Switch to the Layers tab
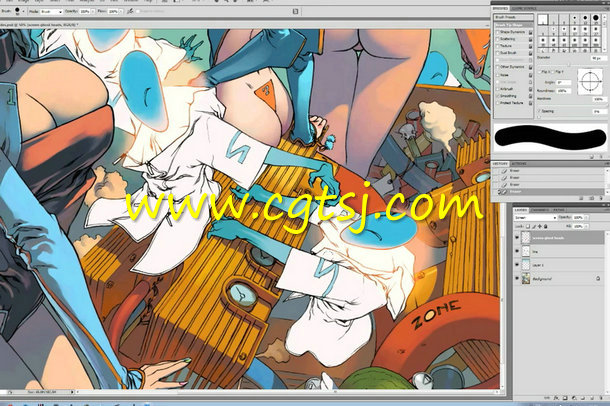610x406 pixels. (521, 210)
